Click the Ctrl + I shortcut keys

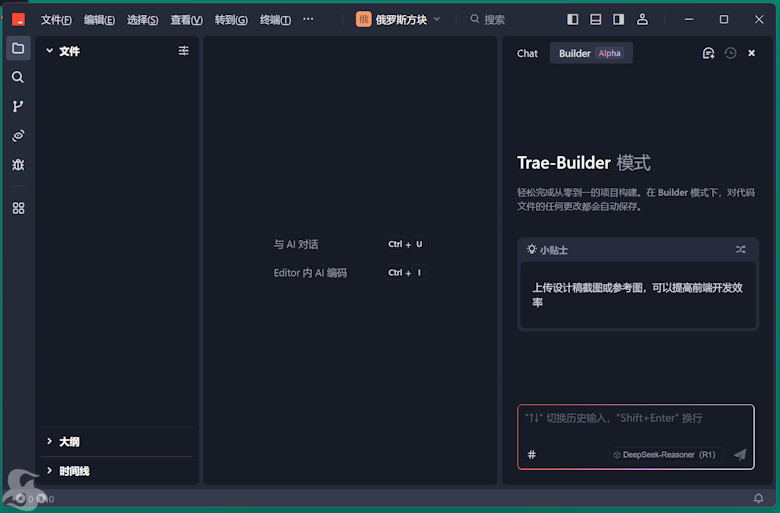coord(405,273)
